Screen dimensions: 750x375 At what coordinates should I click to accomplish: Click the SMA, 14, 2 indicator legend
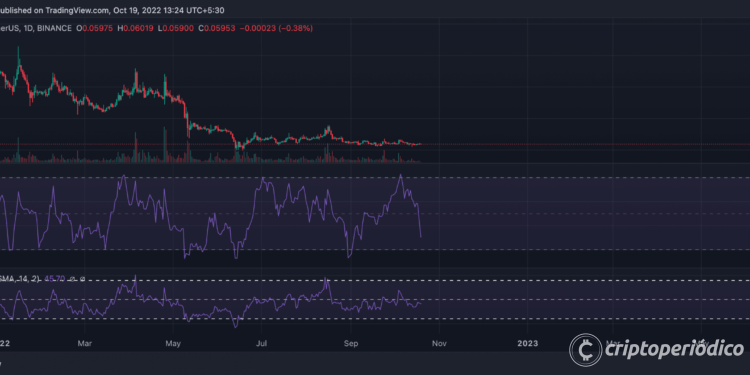pyautogui.click(x=20, y=278)
